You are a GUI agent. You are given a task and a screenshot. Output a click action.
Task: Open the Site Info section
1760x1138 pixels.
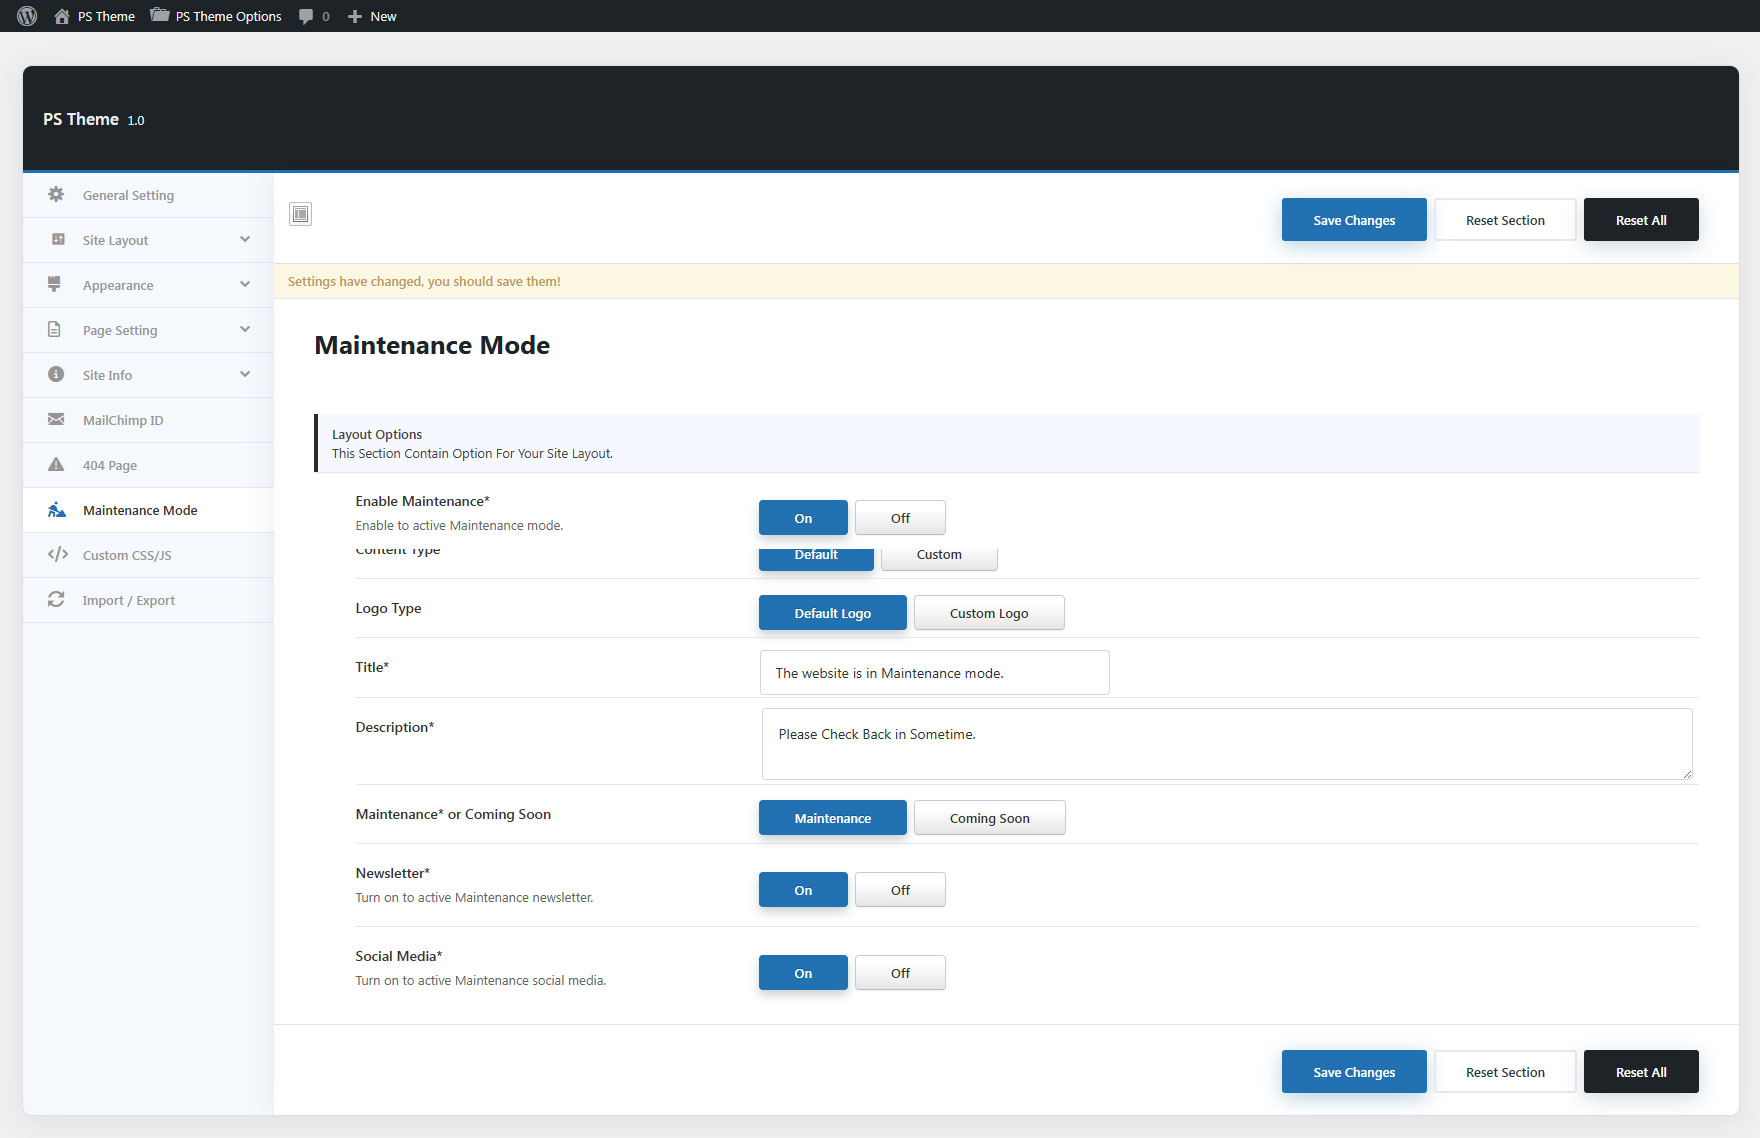pos(107,375)
